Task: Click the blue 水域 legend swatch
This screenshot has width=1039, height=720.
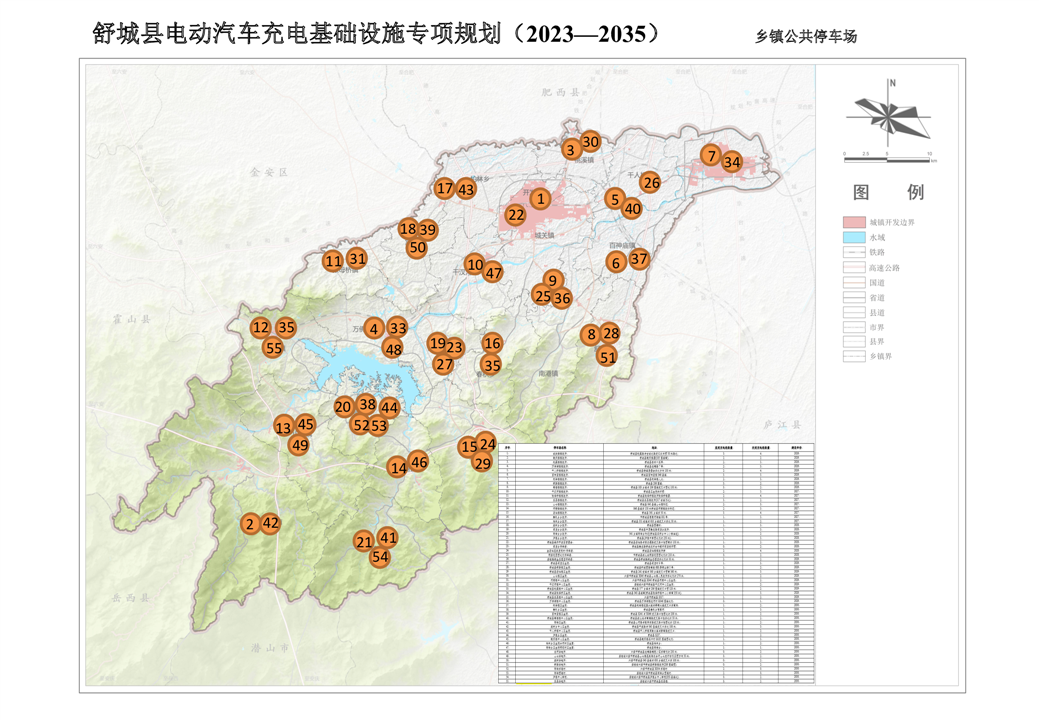Action: [x=854, y=237]
